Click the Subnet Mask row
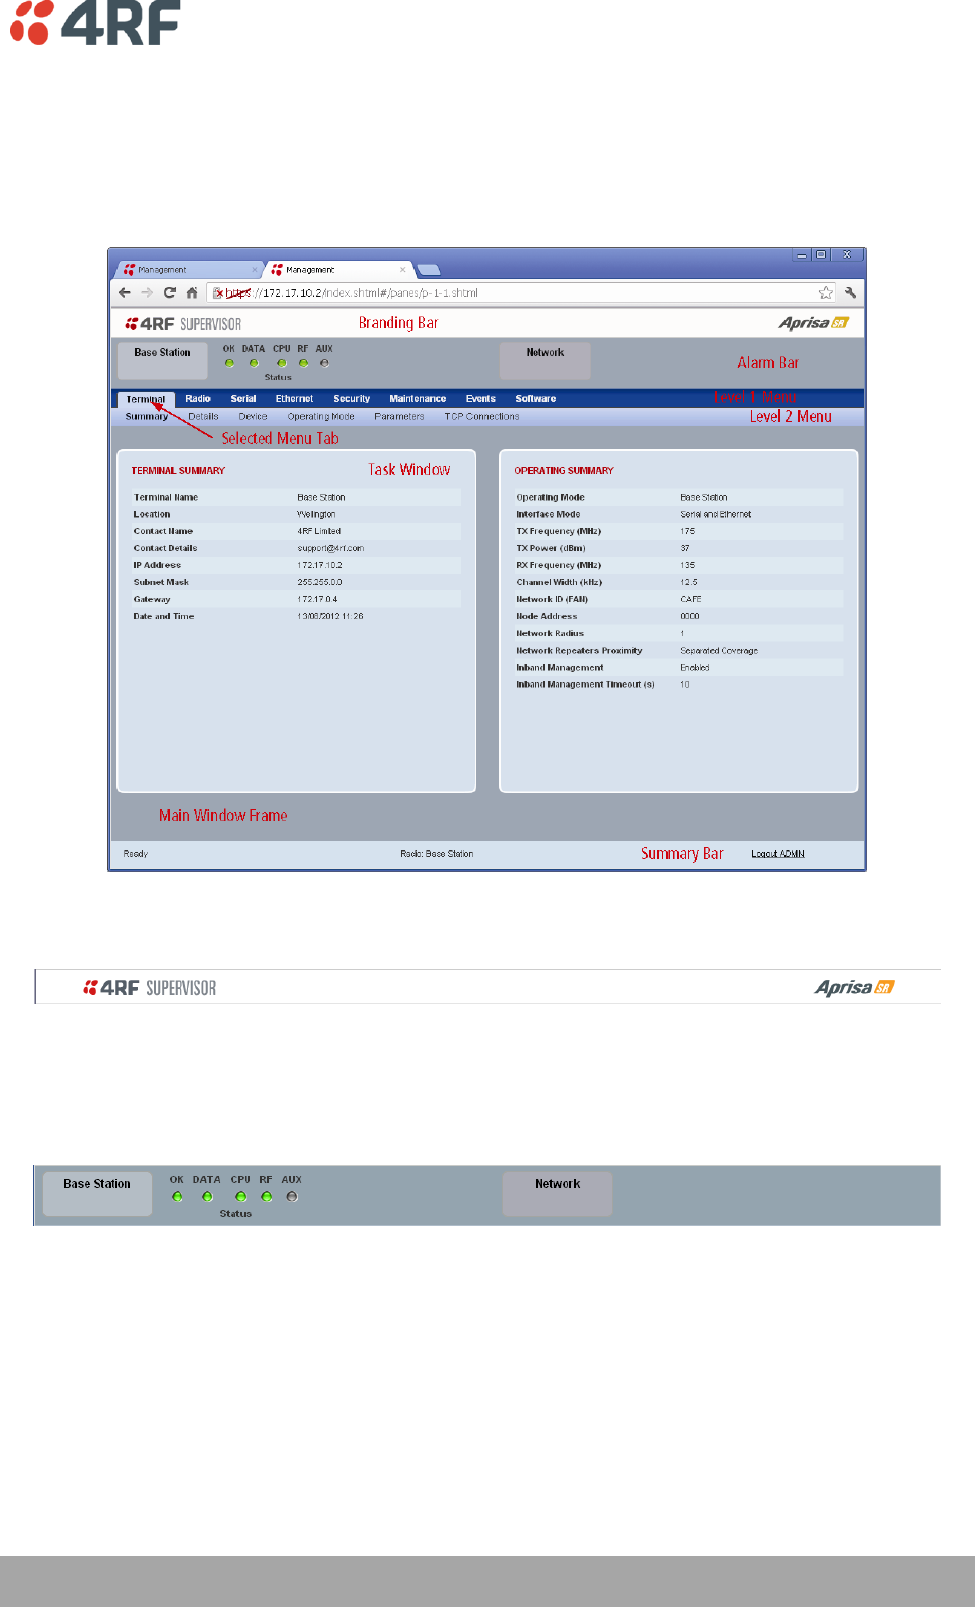The height and width of the screenshot is (1607, 975). tap(296, 582)
